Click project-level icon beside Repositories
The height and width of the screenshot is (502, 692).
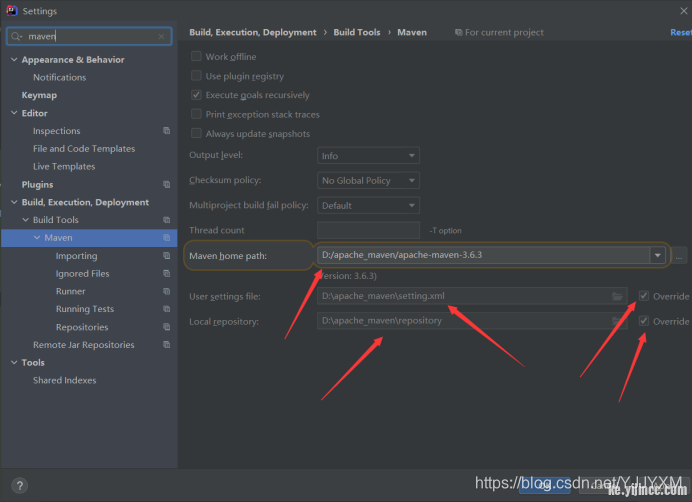click(x=166, y=327)
